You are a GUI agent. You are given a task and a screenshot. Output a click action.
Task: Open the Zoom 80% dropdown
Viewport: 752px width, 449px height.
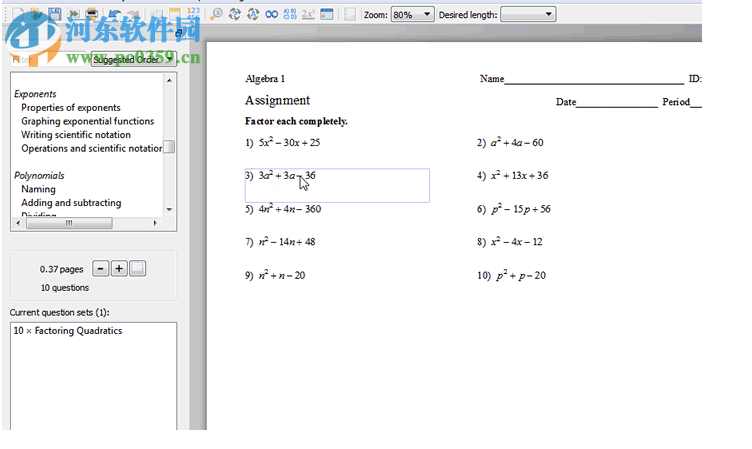point(412,14)
